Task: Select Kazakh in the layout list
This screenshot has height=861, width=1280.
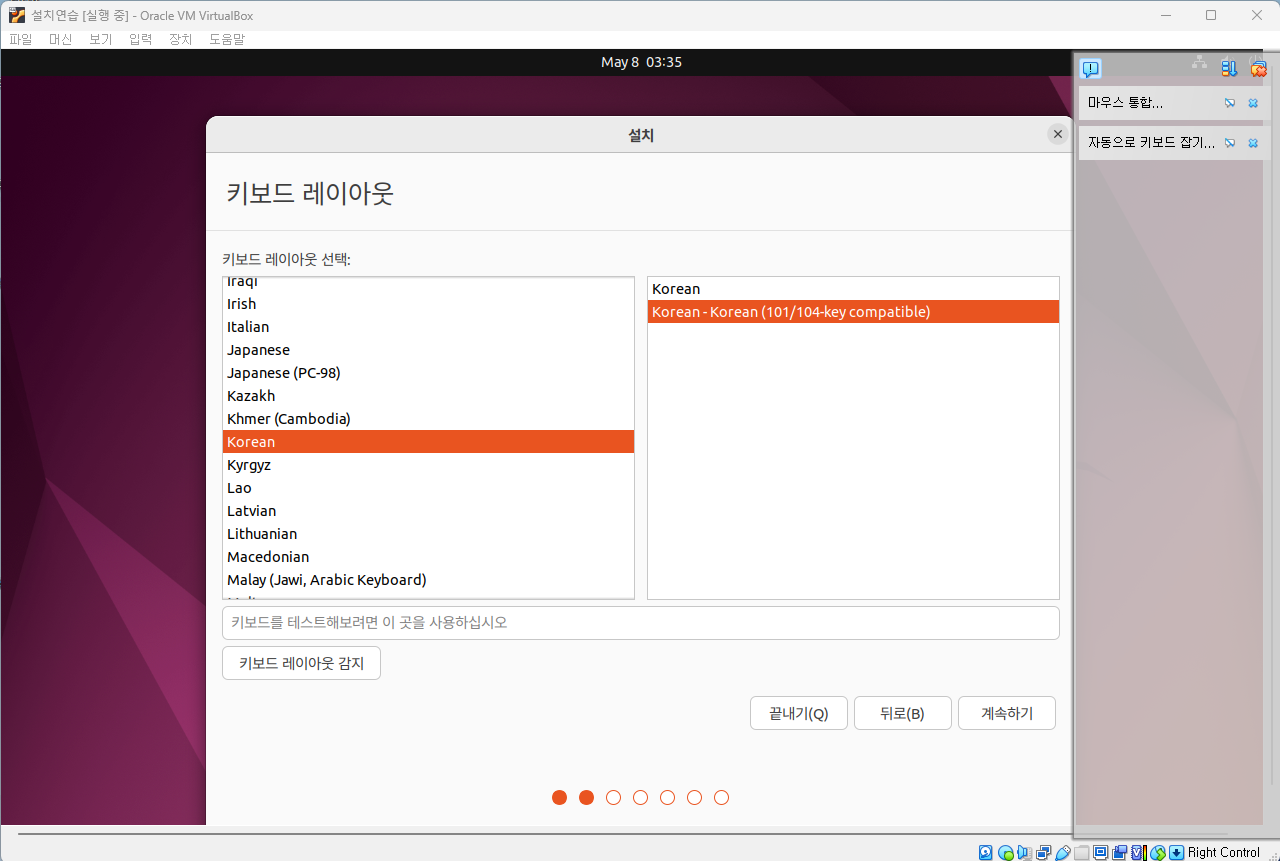Action: coord(428,396)
